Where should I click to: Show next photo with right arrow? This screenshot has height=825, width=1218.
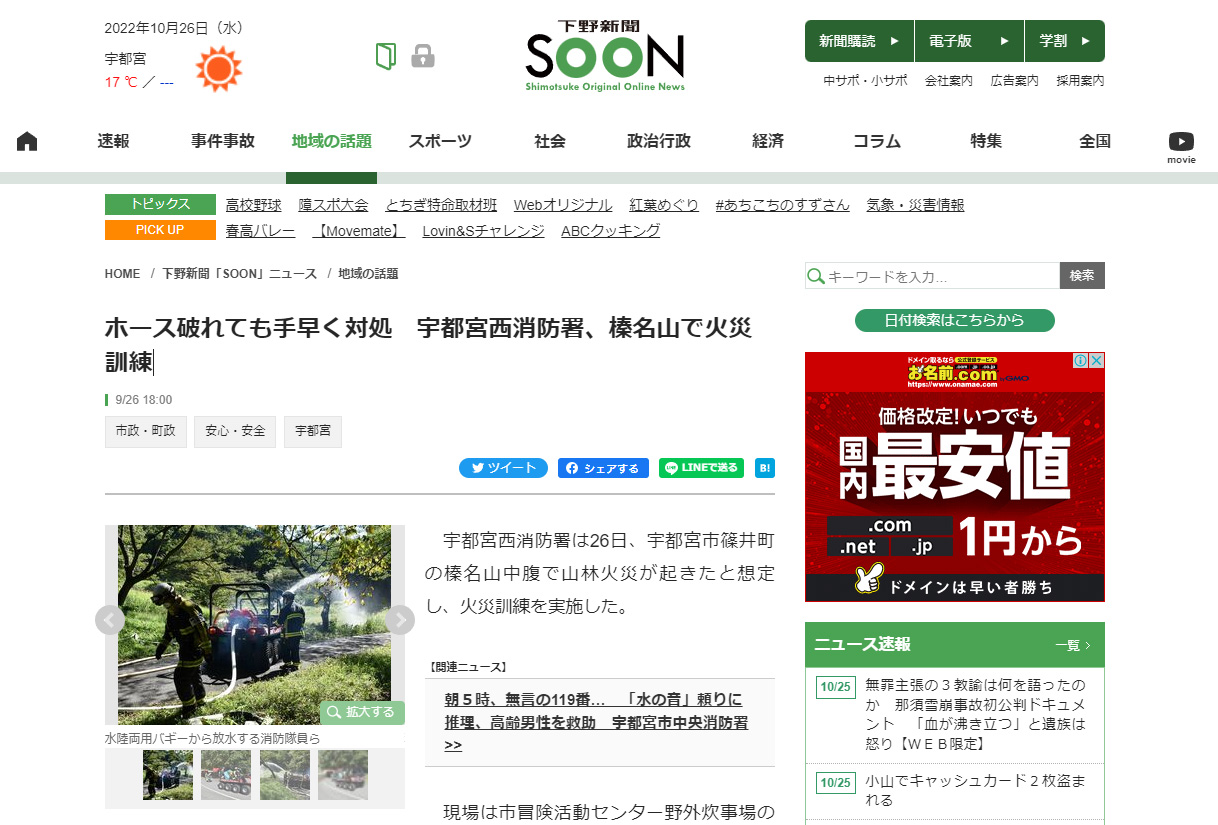click(x=400, y=620)
